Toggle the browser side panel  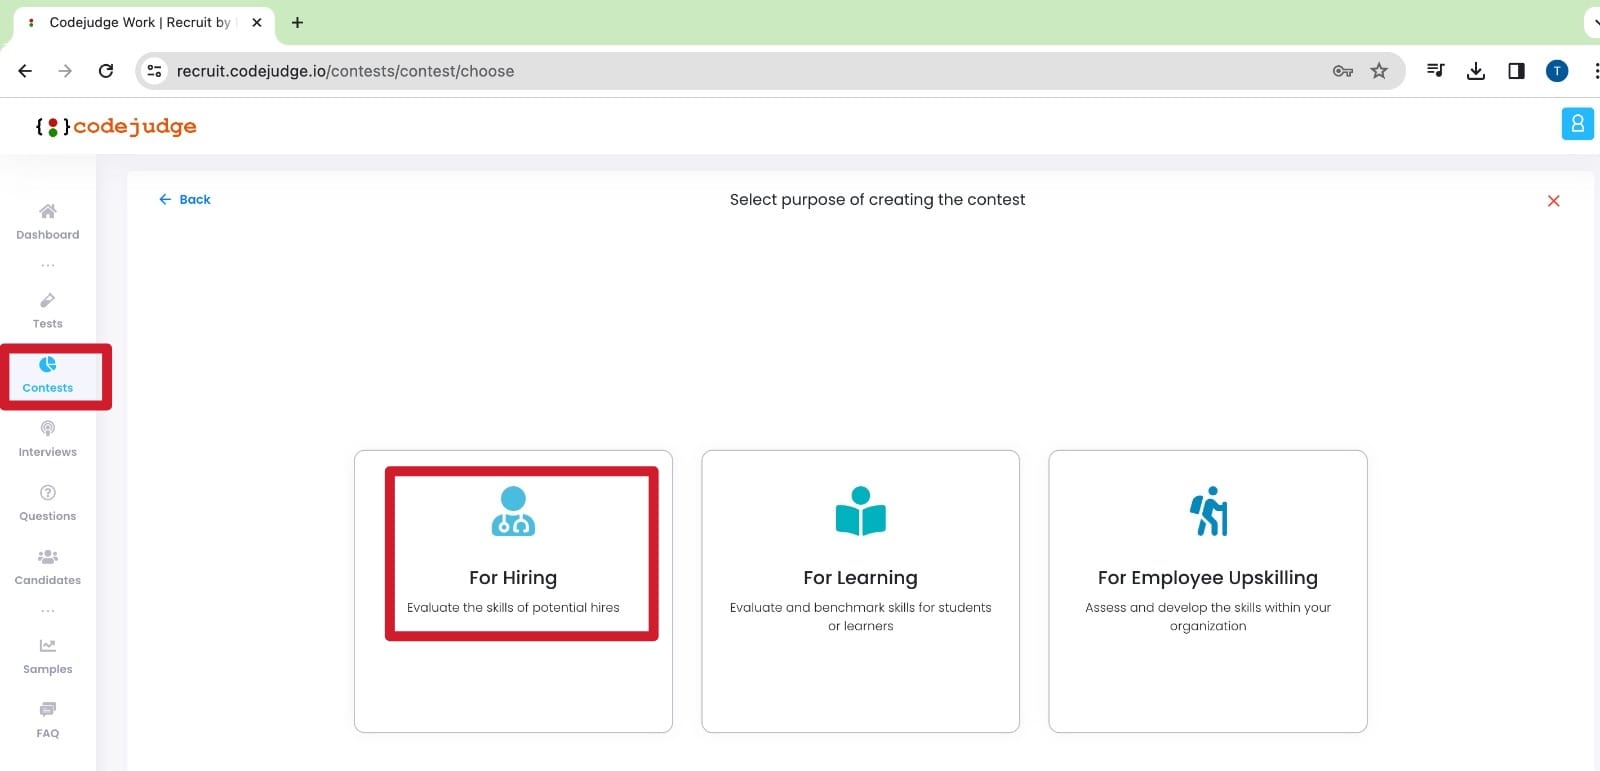pyautogui.click(x=1516, y=71)
